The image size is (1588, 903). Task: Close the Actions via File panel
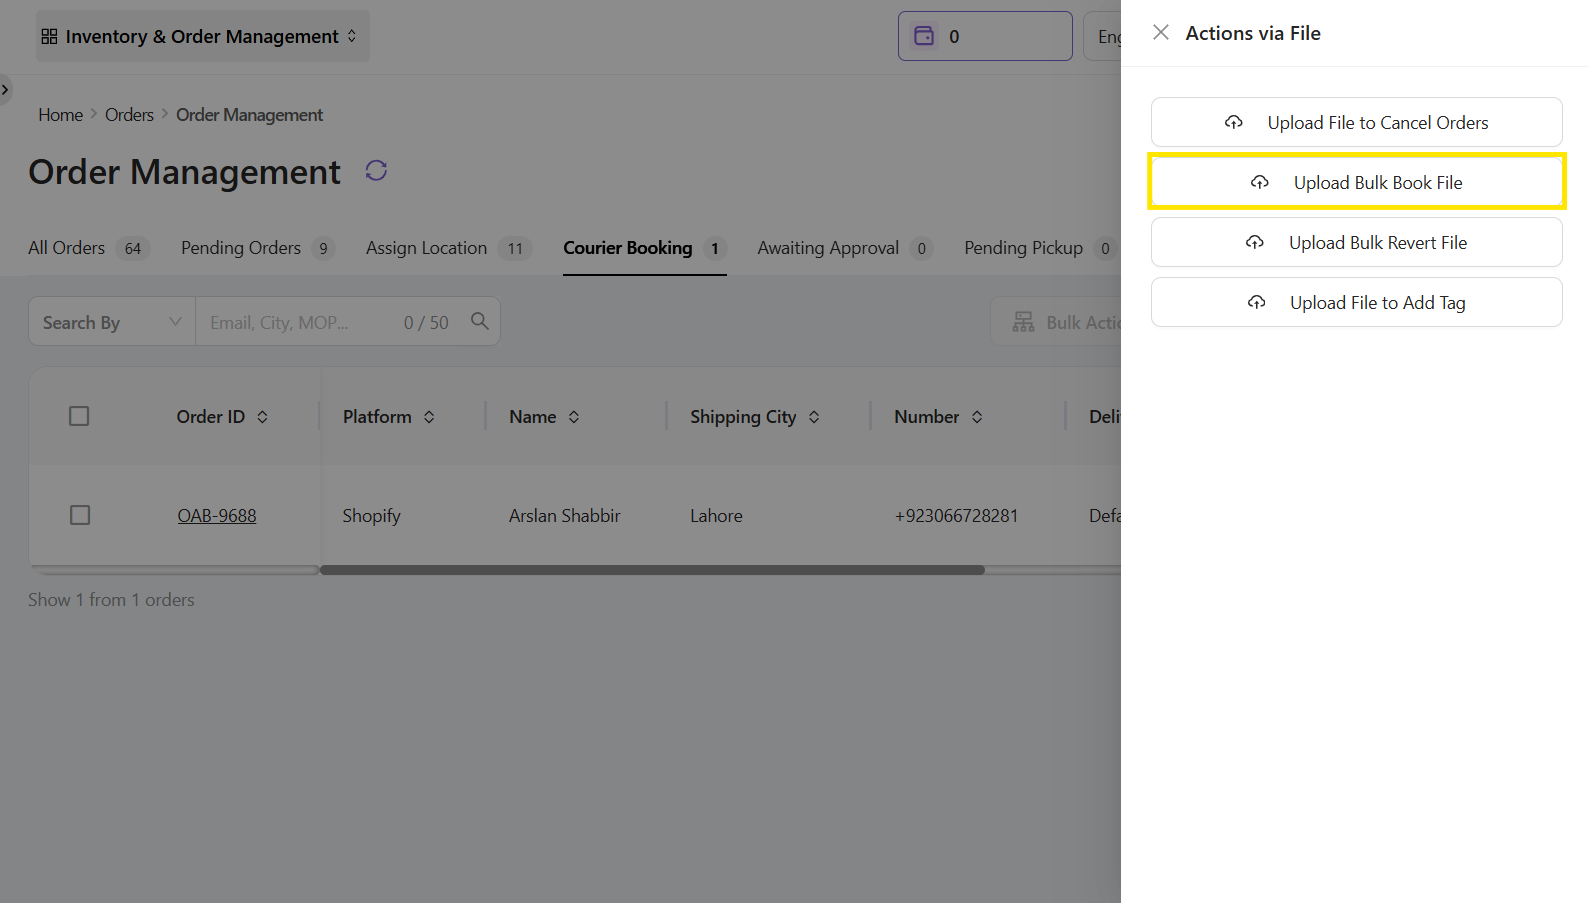(1160, 33)
